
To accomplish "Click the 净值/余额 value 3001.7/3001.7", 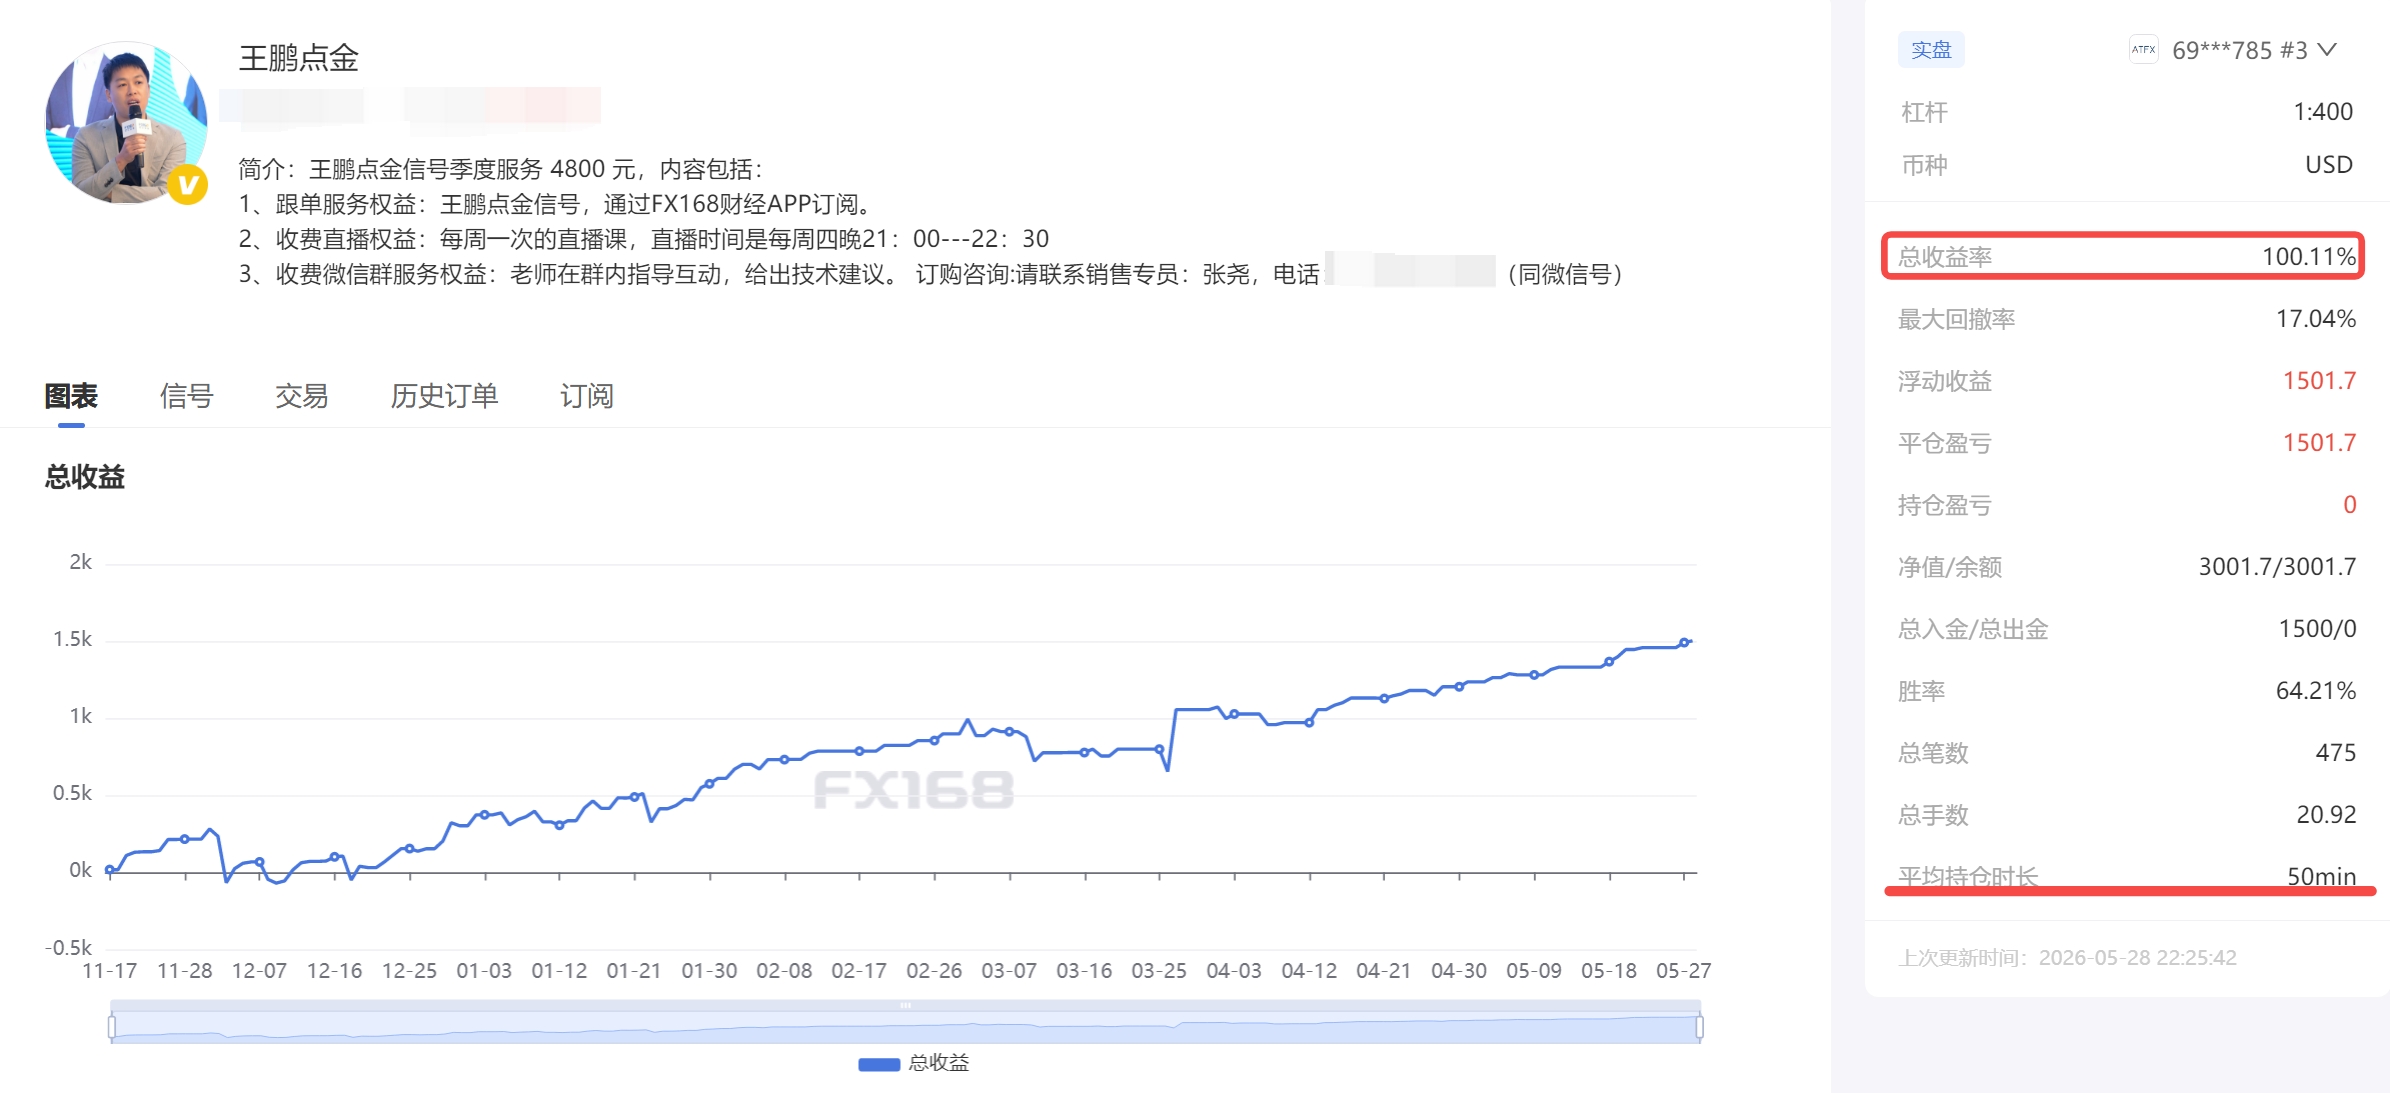I will [2277, 567].
